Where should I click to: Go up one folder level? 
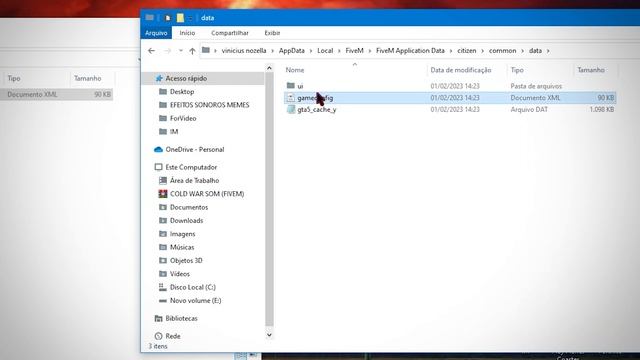192,51
